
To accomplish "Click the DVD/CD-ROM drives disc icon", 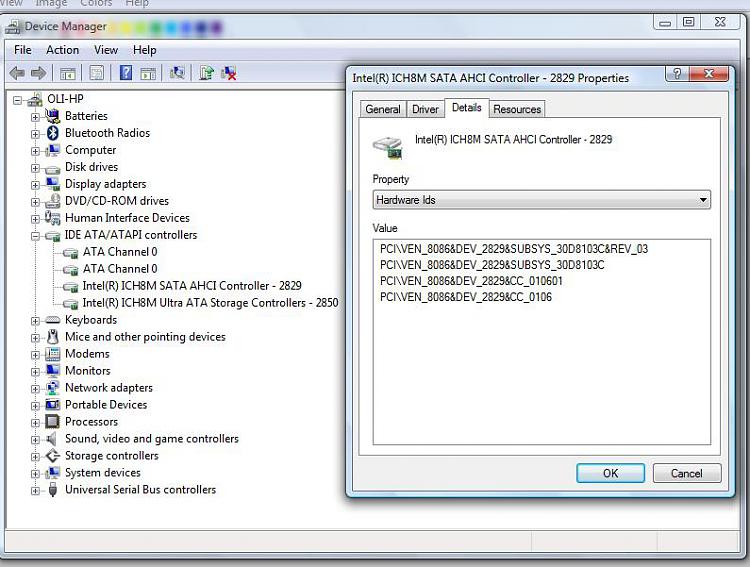I will click(53, 201).
